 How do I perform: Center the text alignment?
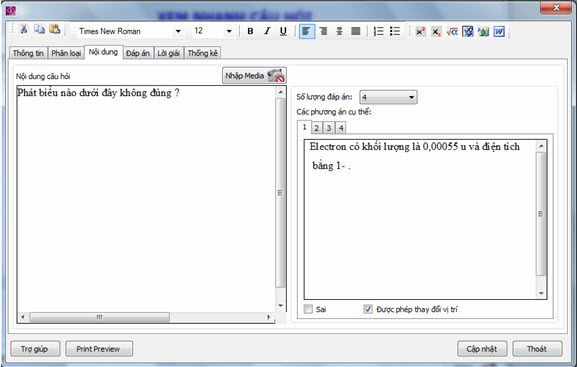(x=339, y=31)
